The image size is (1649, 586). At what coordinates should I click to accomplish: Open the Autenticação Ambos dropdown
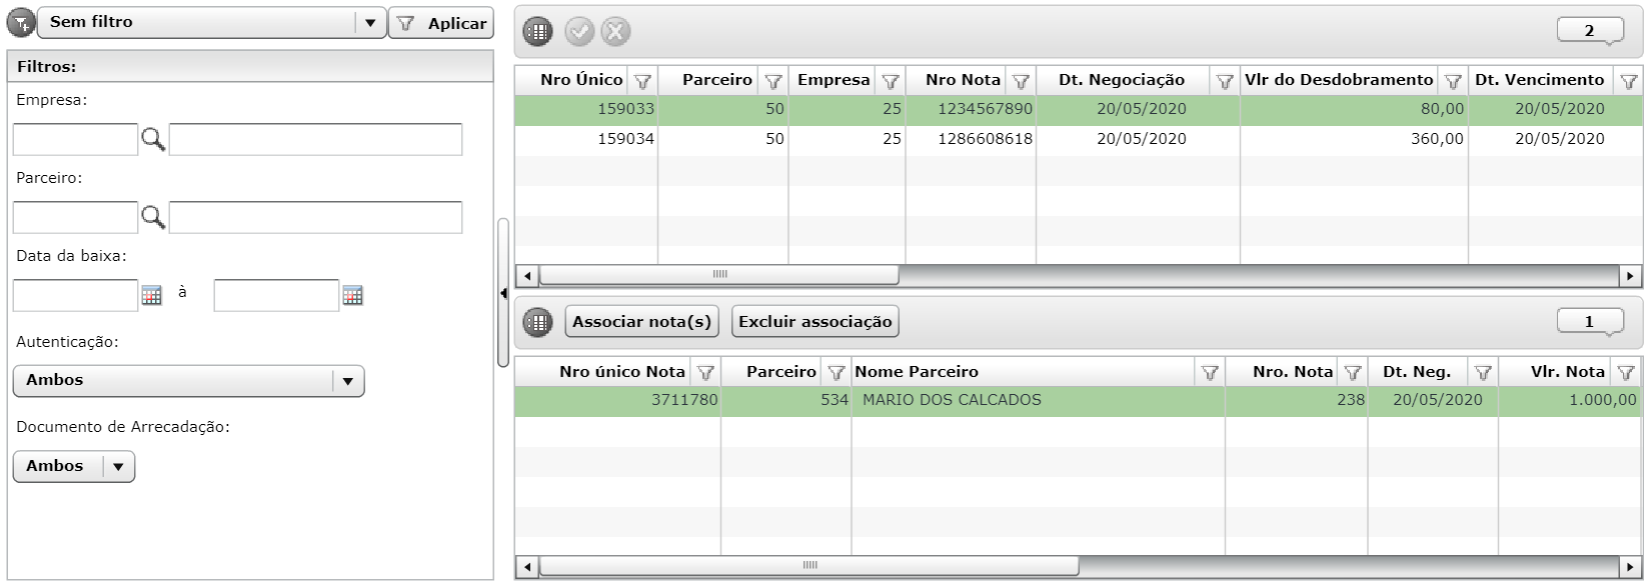[x=348, y=381]
